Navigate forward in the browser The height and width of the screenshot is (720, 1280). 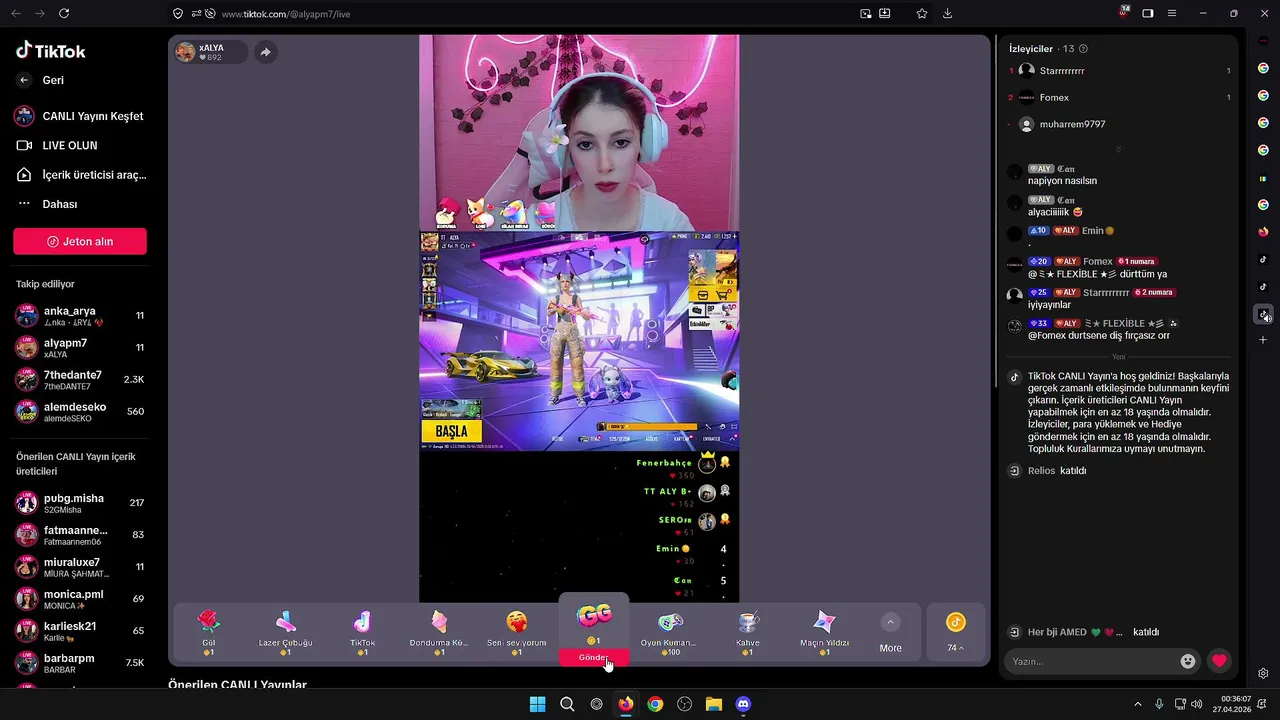pos(39,13)
